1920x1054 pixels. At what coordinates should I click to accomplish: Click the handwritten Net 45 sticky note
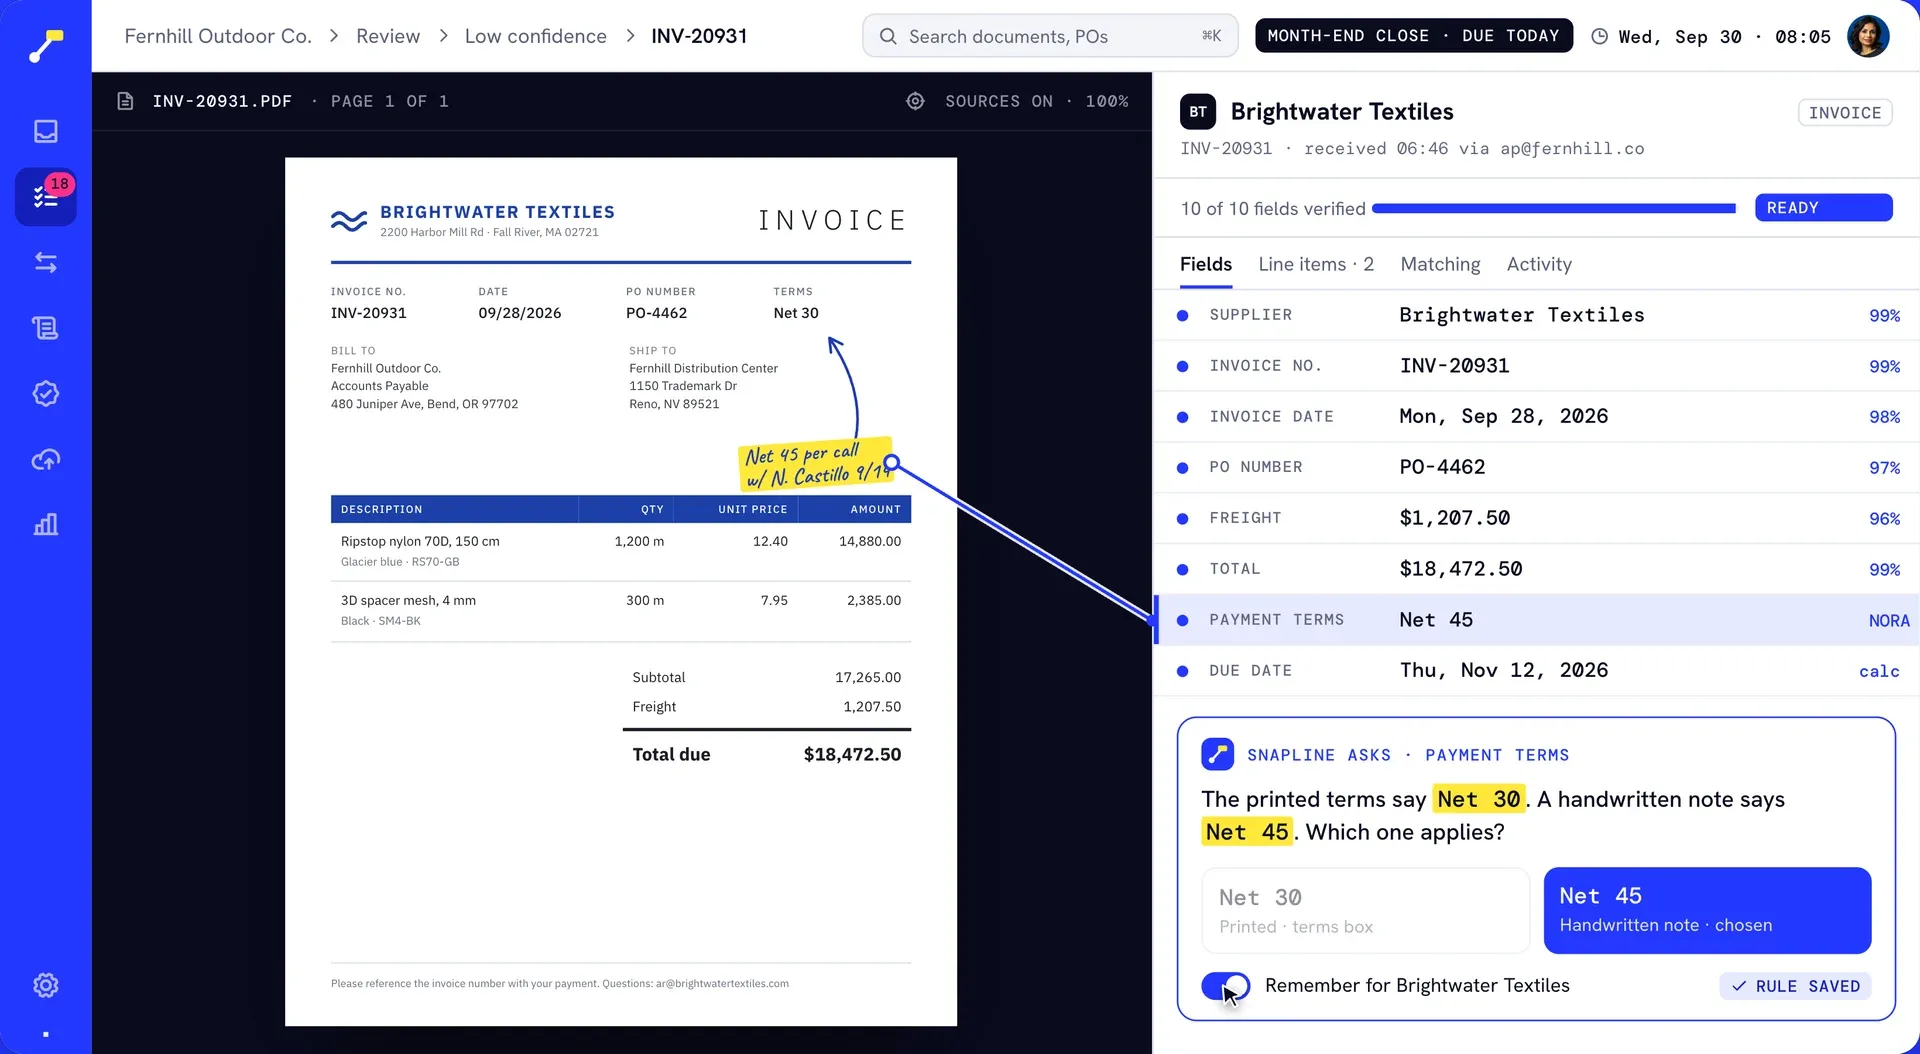[x=817, y=464]
